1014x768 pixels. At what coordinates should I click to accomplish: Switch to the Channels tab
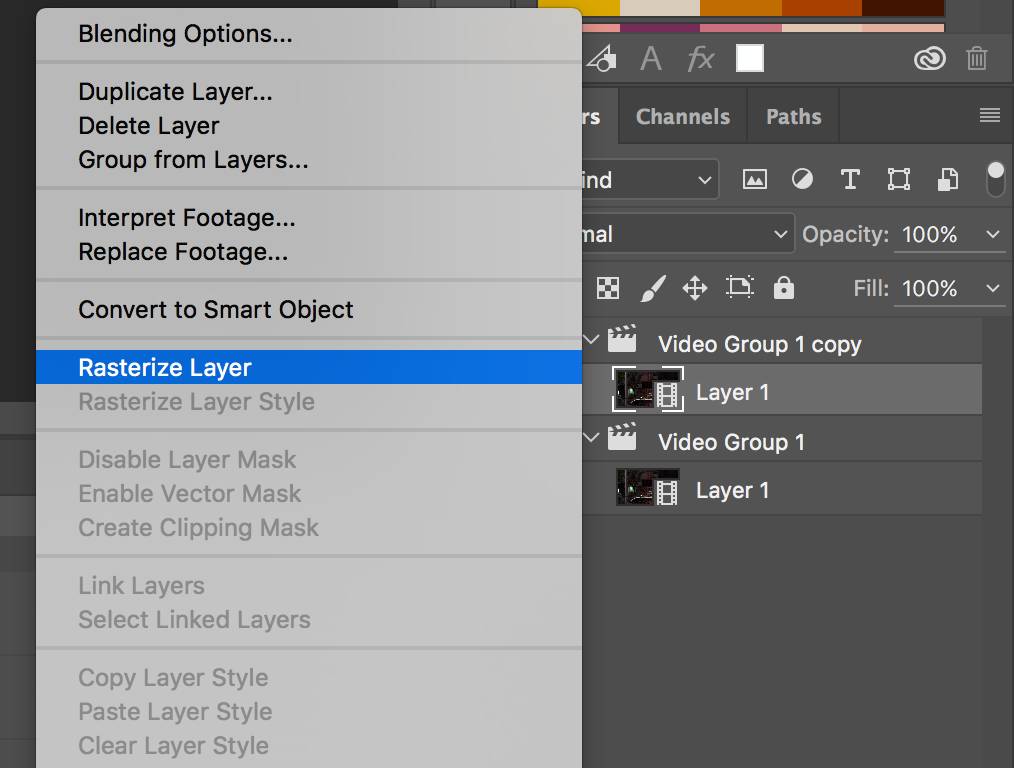[x=682, y=117]
